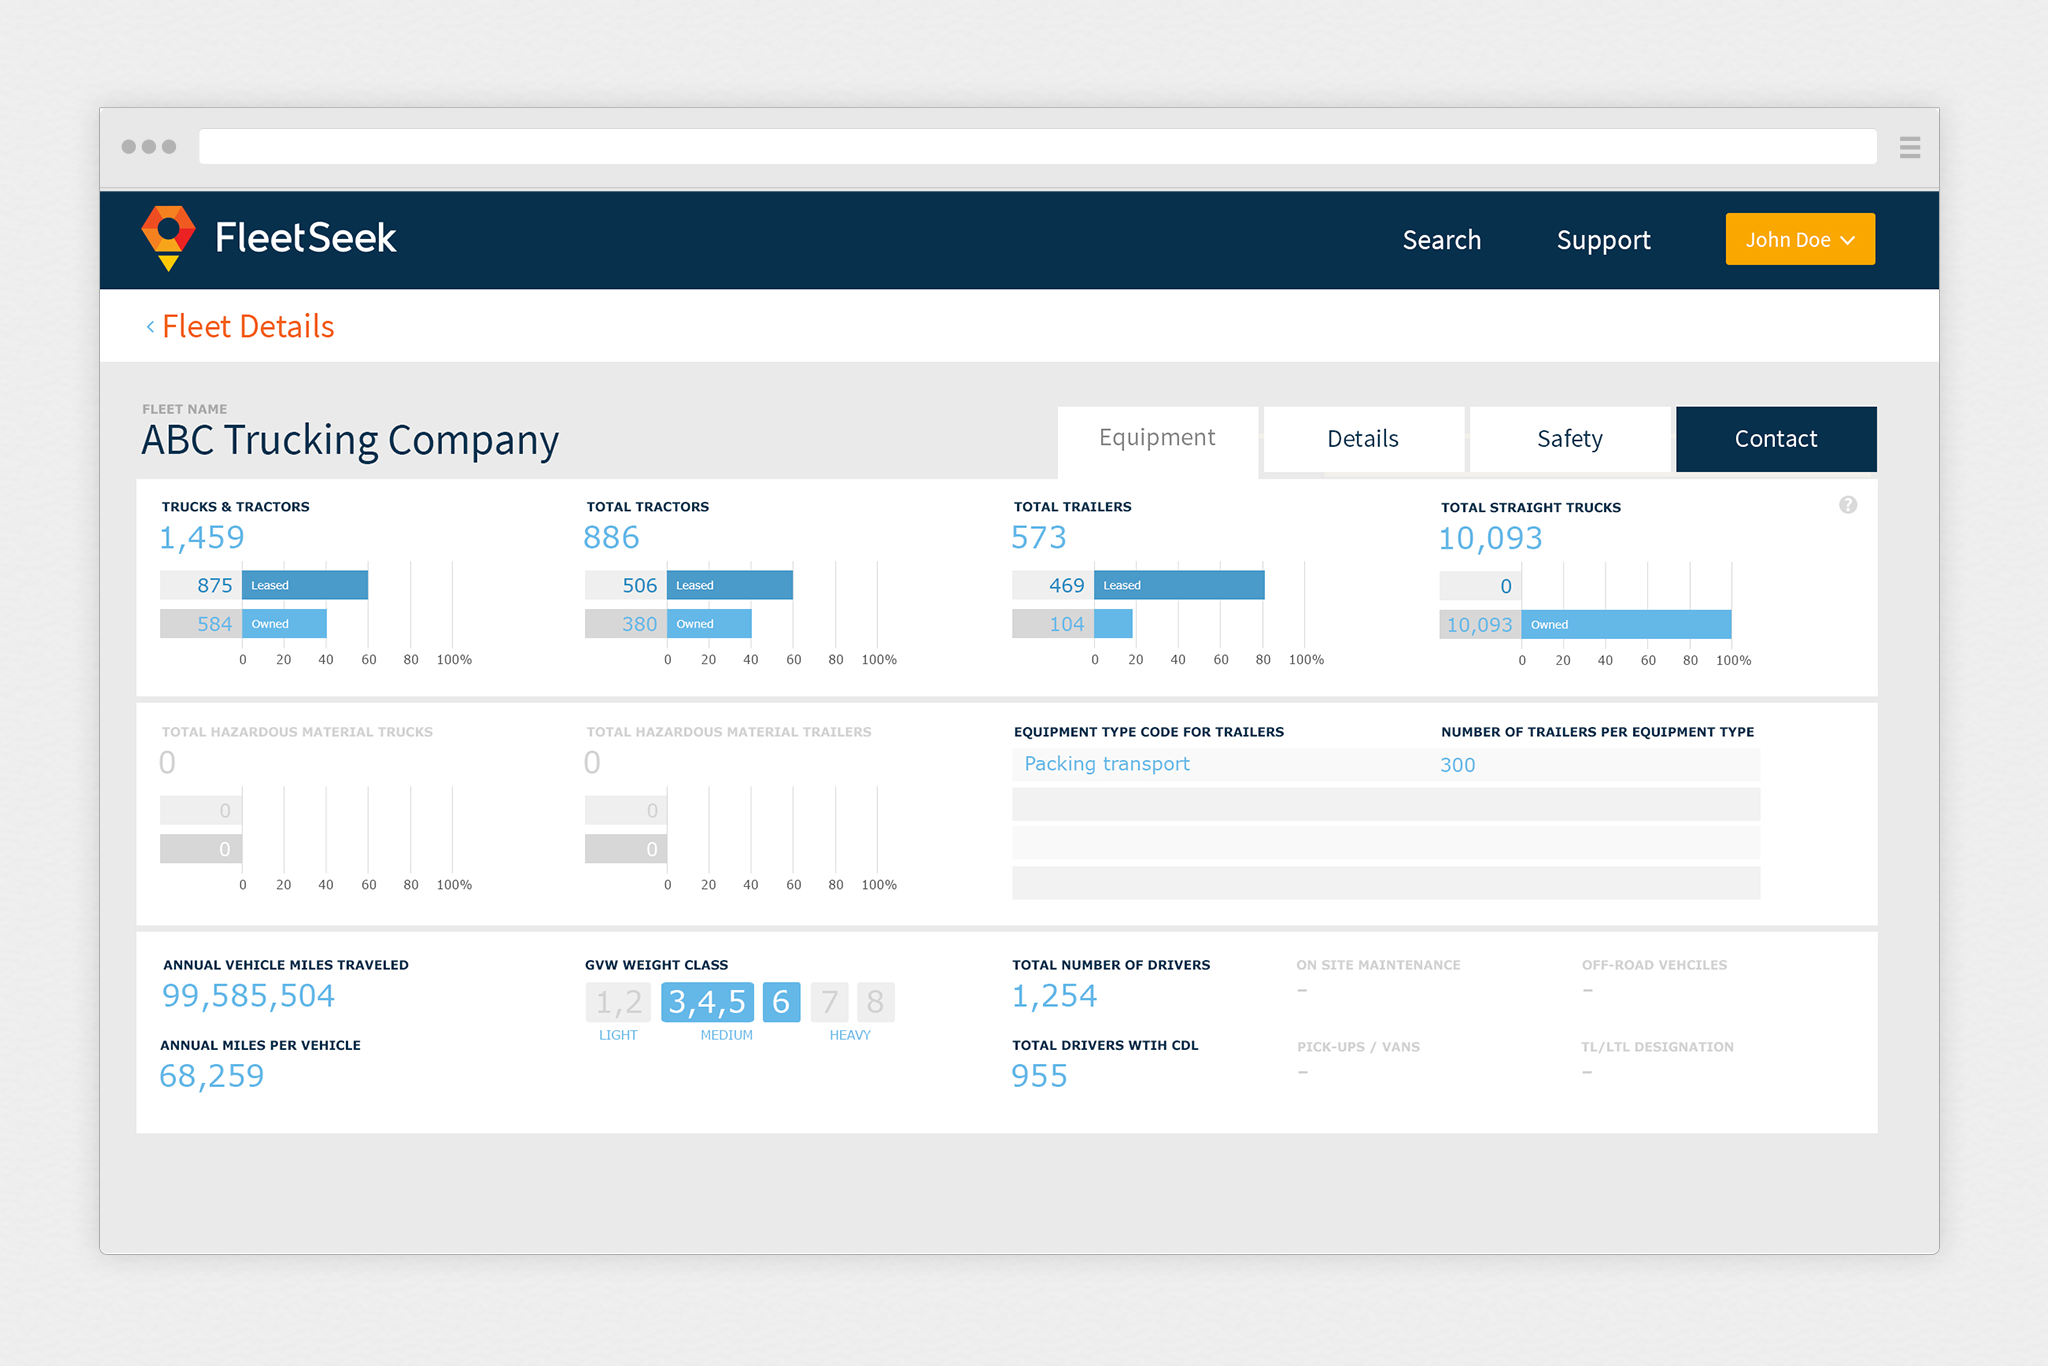This screenshot has height=1366, width=2048.
Task: Go to the Contact tab
Action: click(x=1775, y=439)
